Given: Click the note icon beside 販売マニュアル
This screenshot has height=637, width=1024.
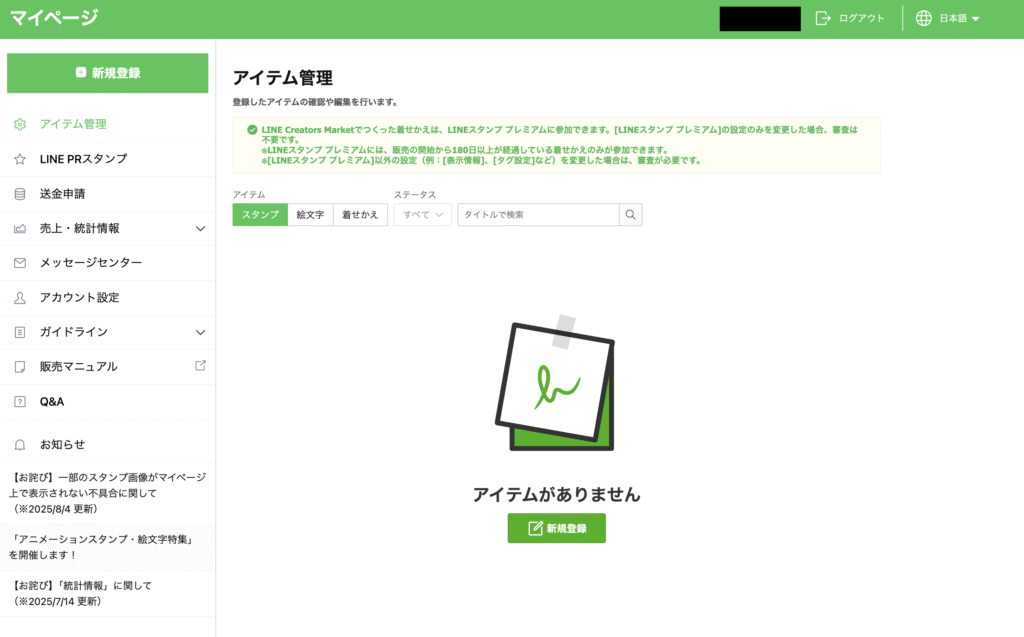Looking at the screenshot, I should [20, 367].
